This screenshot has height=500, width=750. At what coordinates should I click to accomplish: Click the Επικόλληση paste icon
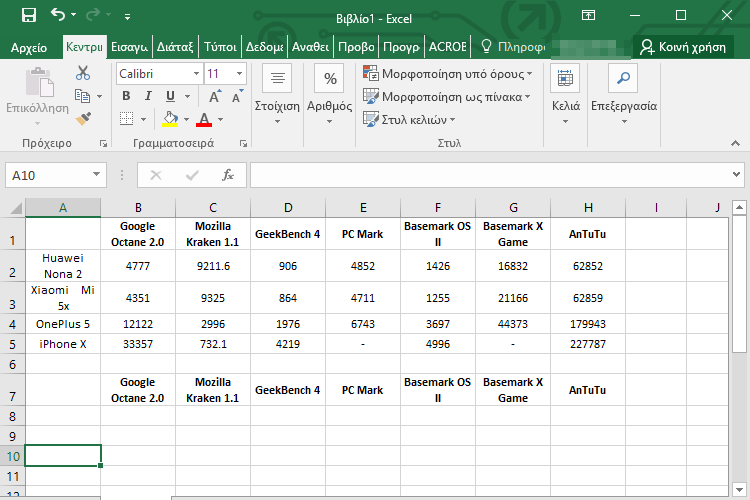point(40,82)
